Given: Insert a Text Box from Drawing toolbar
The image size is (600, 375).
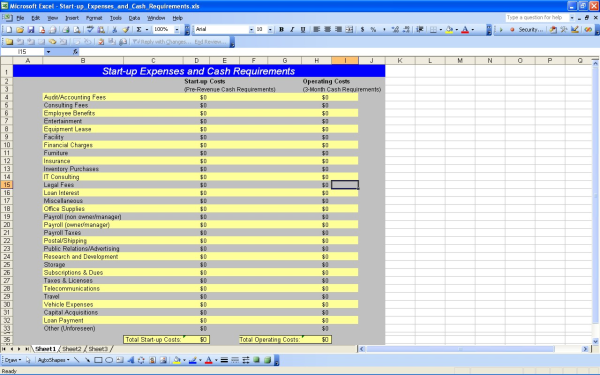Looking at the screenshot, I should pyautogui.click(x=120, y=360).
